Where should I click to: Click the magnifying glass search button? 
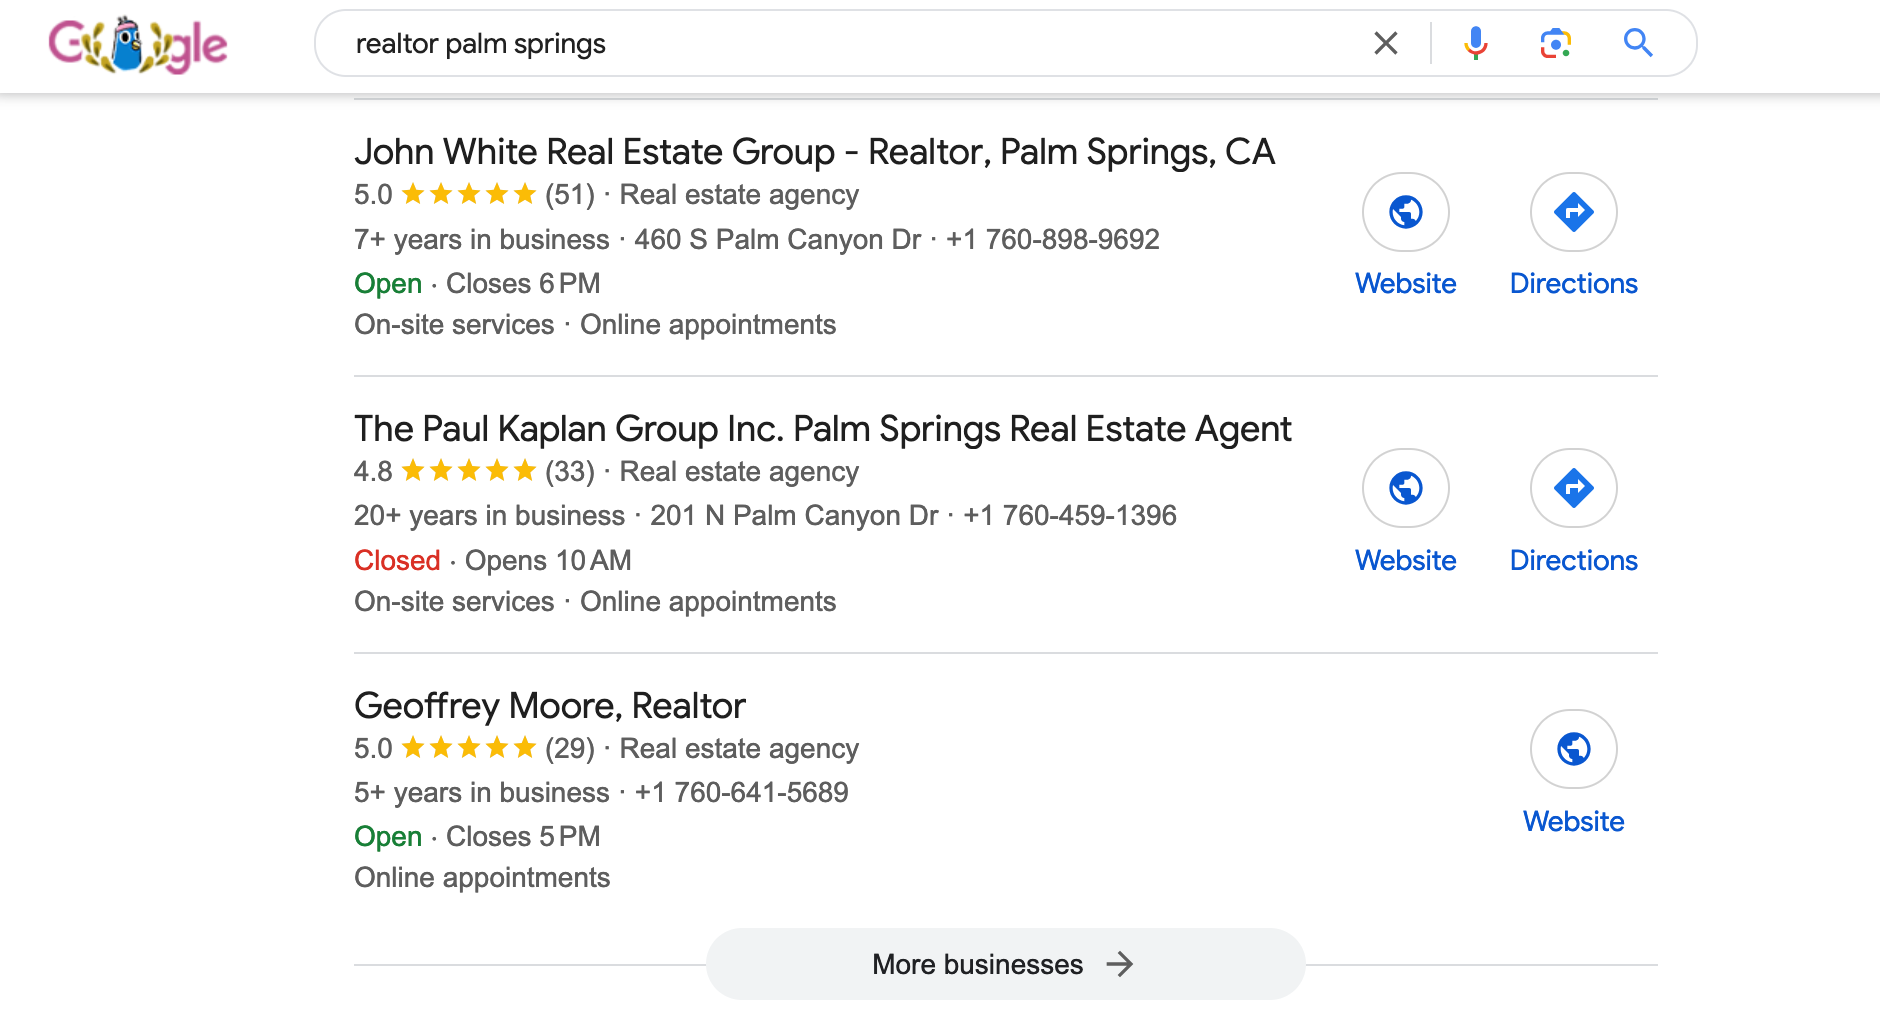(1637, 43)
